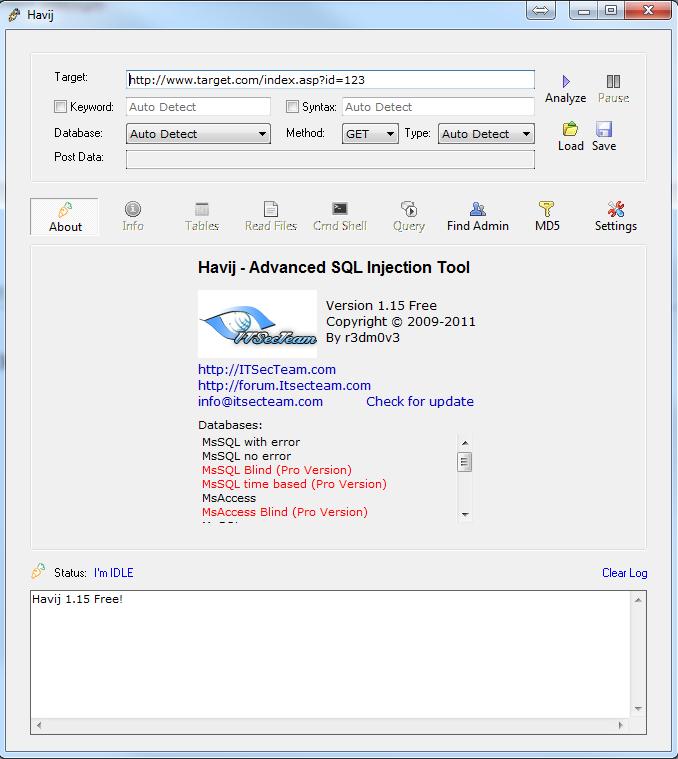
Task: Select 'MsAccess' list entry
Action: click(x=229, y=498)
